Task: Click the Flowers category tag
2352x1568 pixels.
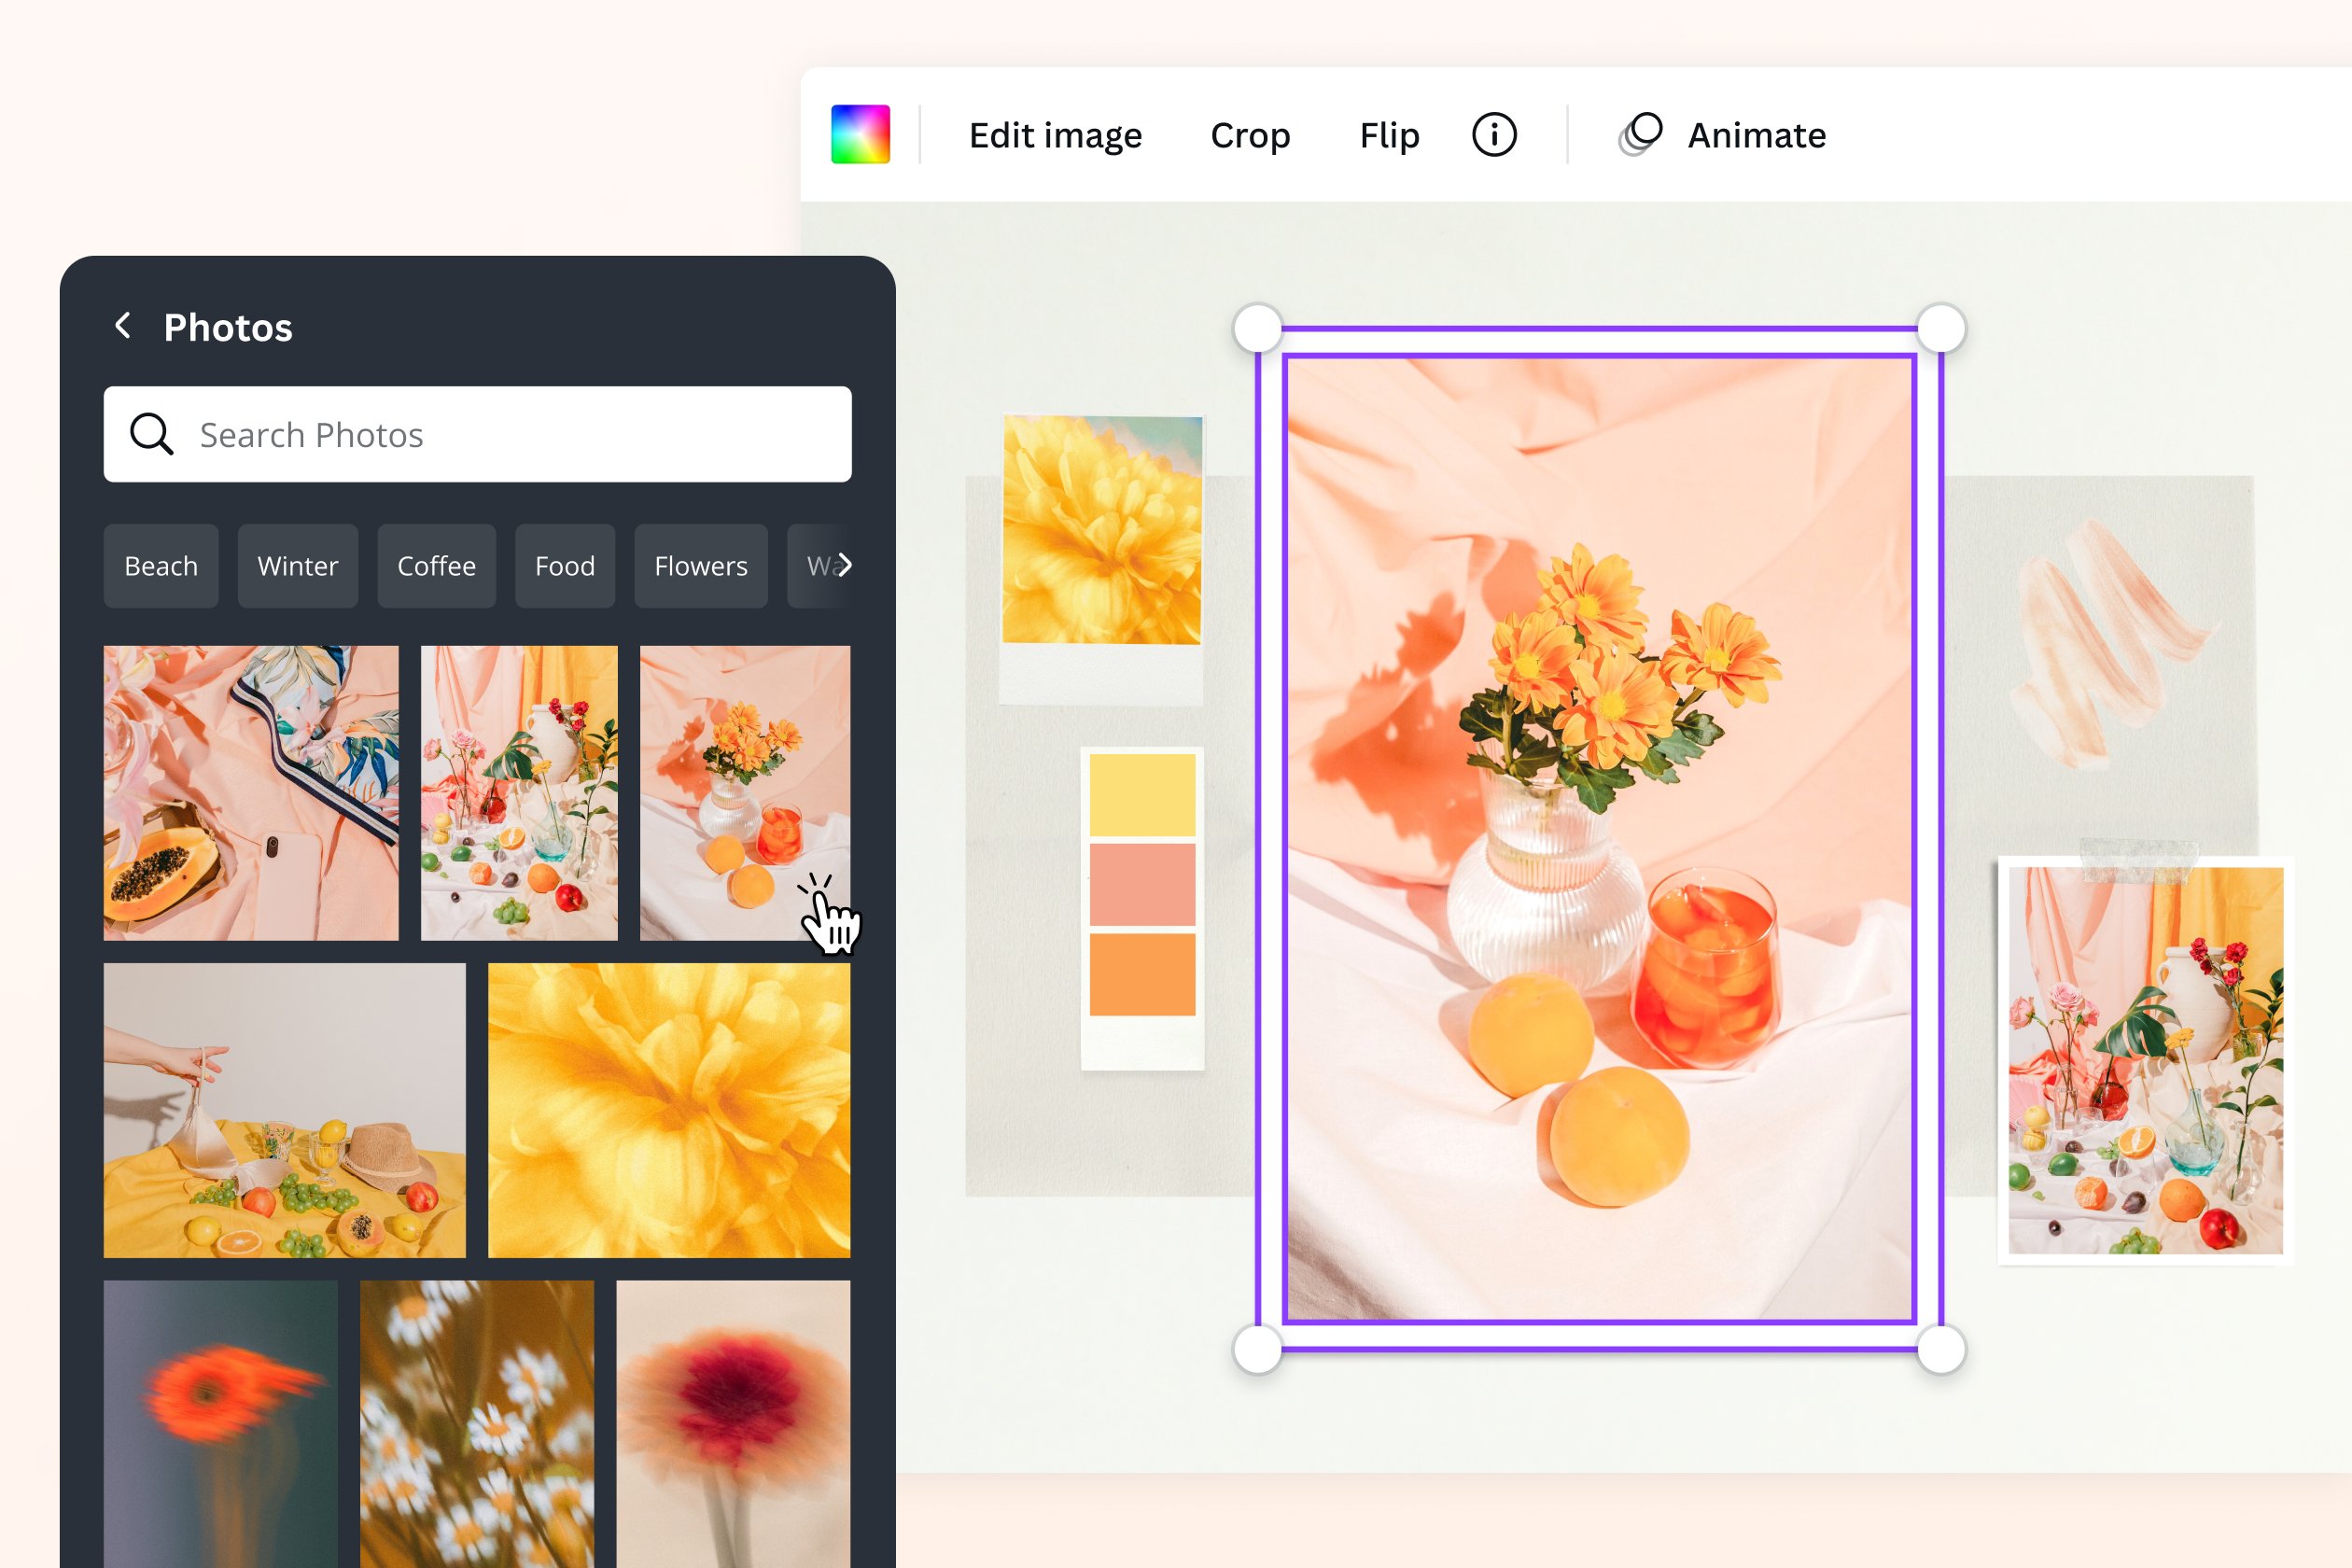Action: [x=698, y=564]
